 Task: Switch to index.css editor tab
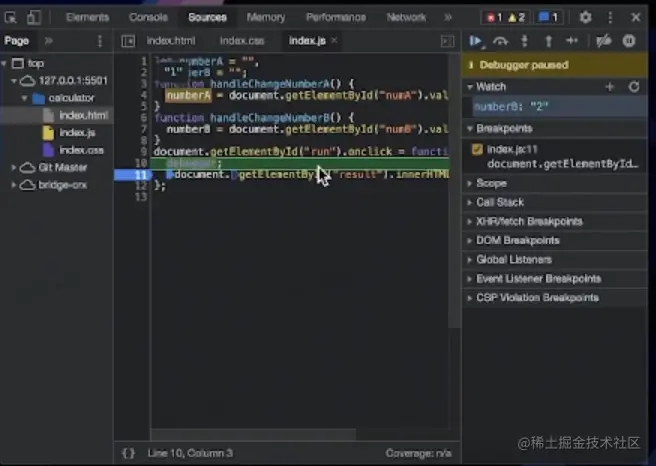pos(242,41)
